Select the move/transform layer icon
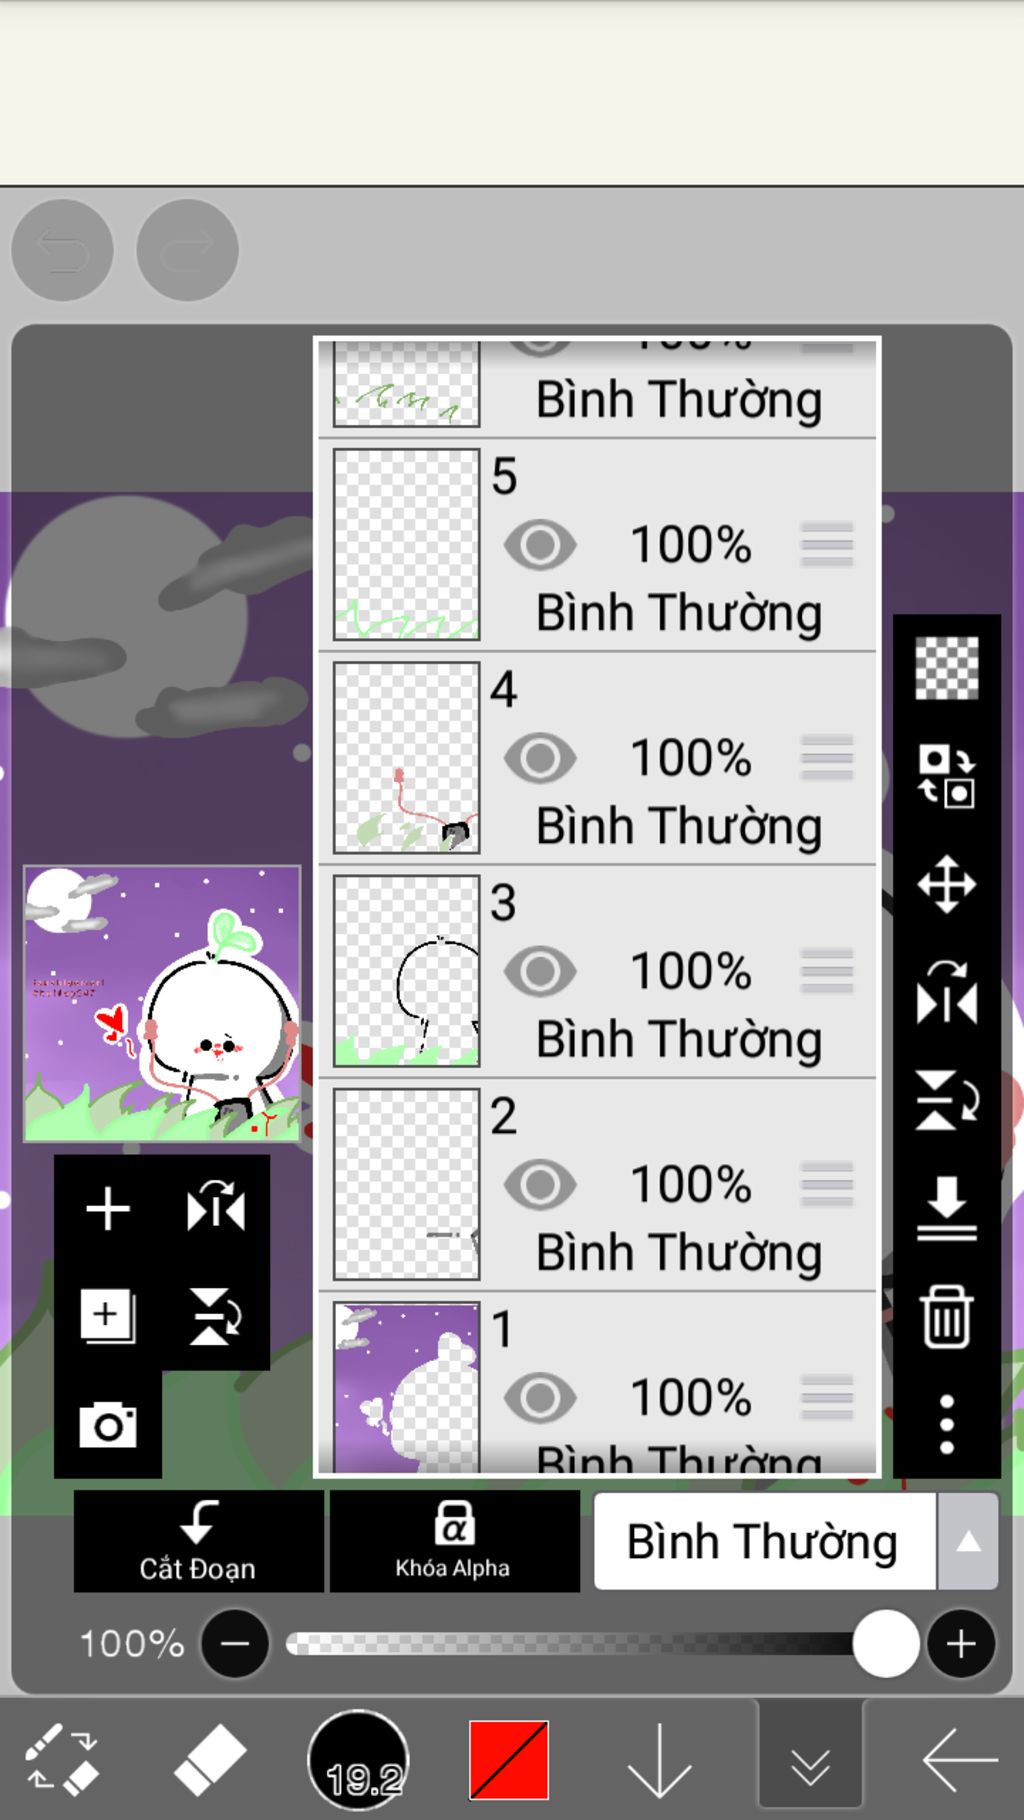This screenshot has height=1820, width=1024. tap(946, 884)
